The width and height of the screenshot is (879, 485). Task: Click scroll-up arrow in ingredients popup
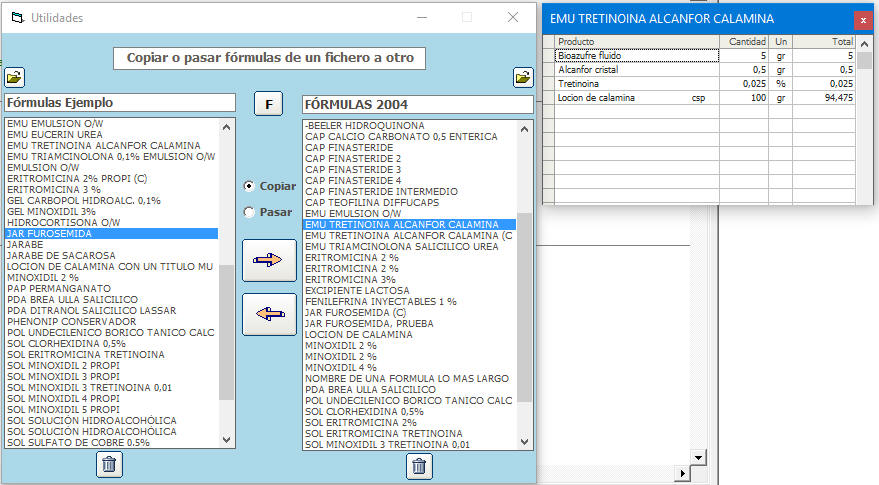(864, 44)
